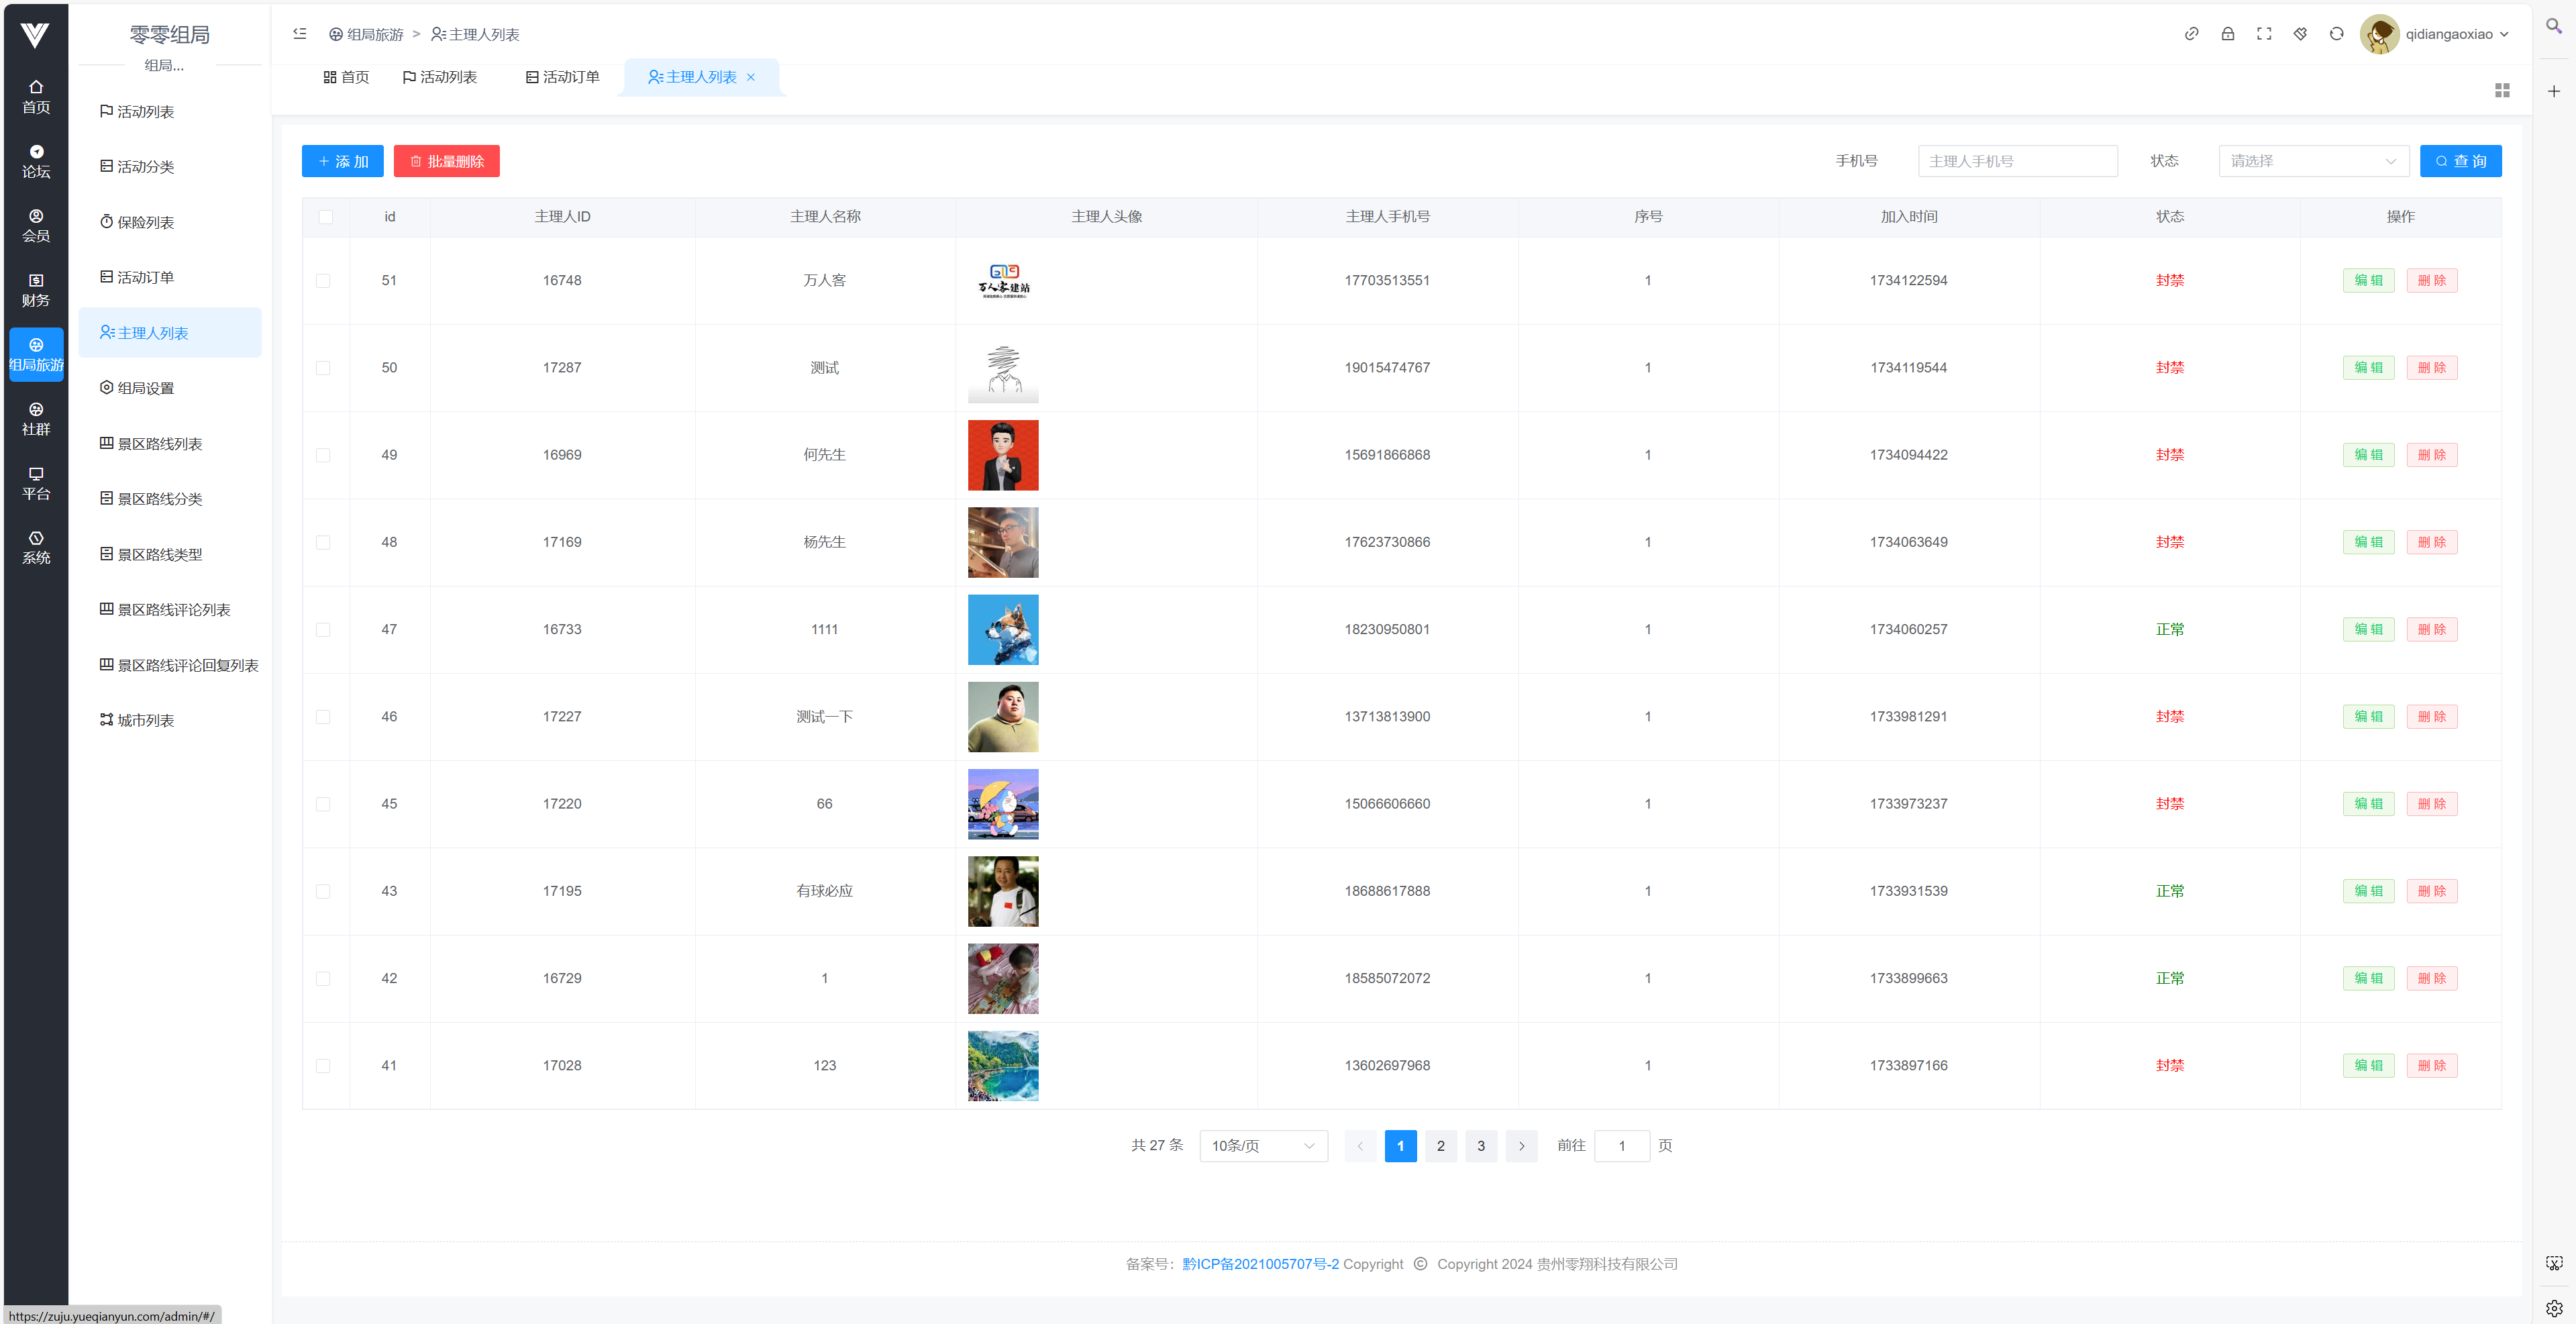Click the link icon in the header
2576x1324 pixels.
click(x=2191, y=34)
